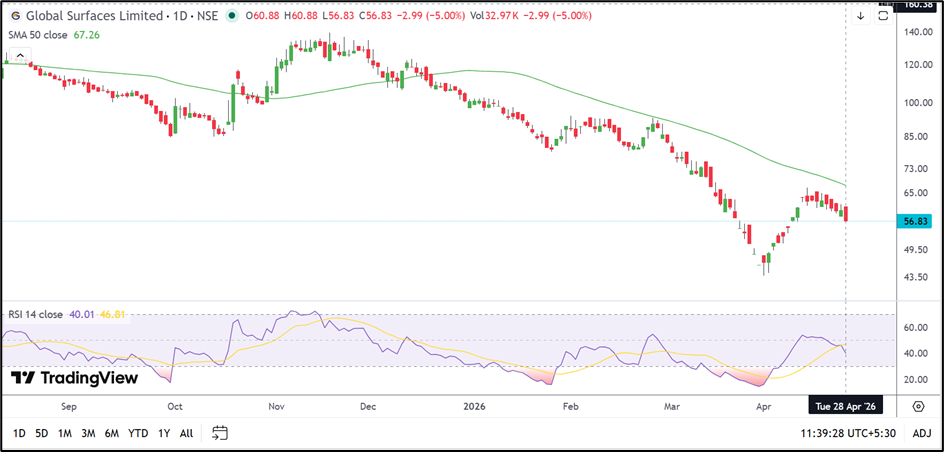The image size is (944, 452).
Task: Choose the 6M range
Action: (x=112, y=433)
